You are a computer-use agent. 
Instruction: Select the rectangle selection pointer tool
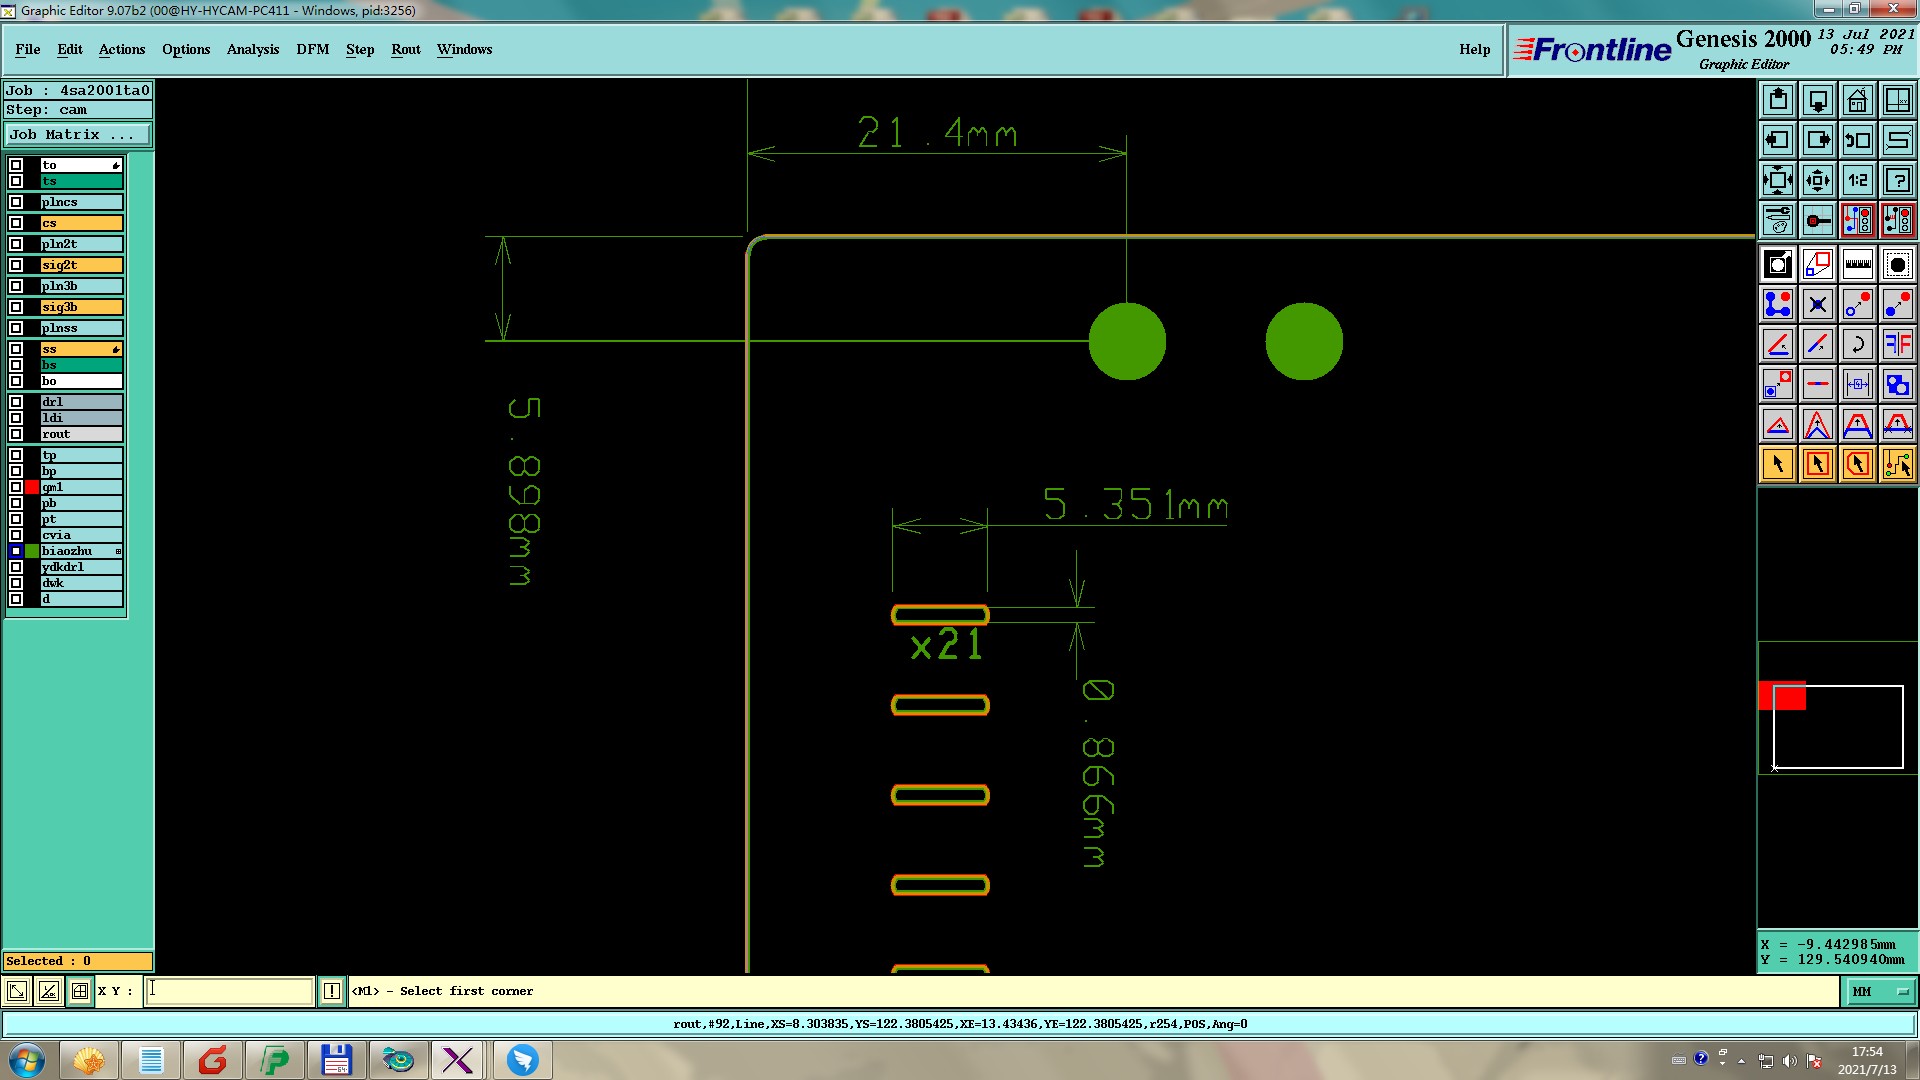tap(1818, 464)
